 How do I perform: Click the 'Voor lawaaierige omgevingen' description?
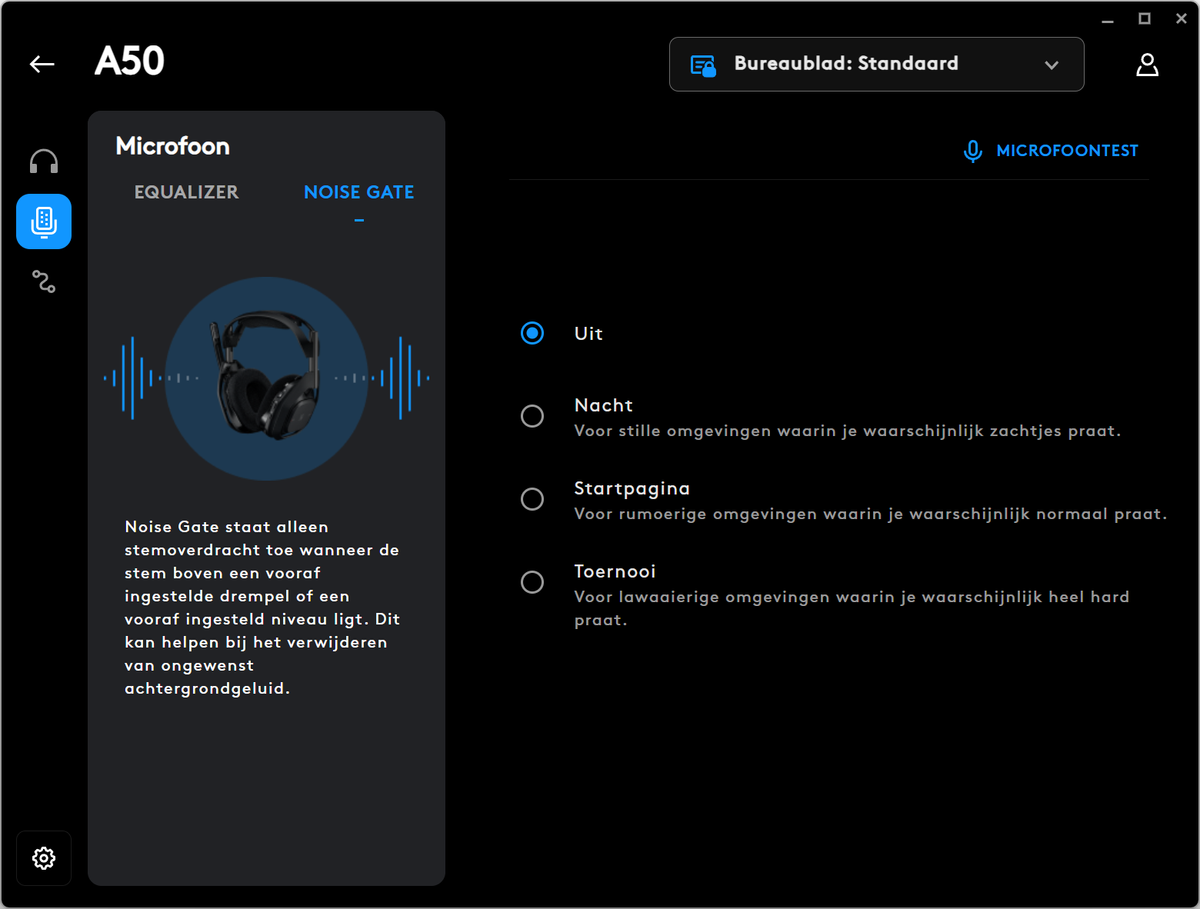point(852,608)
